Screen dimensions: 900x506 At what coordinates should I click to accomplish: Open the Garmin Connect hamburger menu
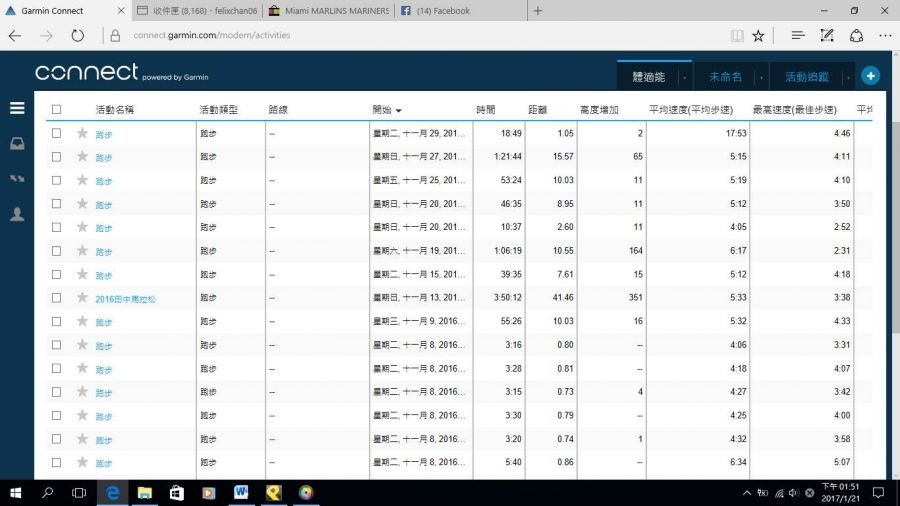(17, 108)
